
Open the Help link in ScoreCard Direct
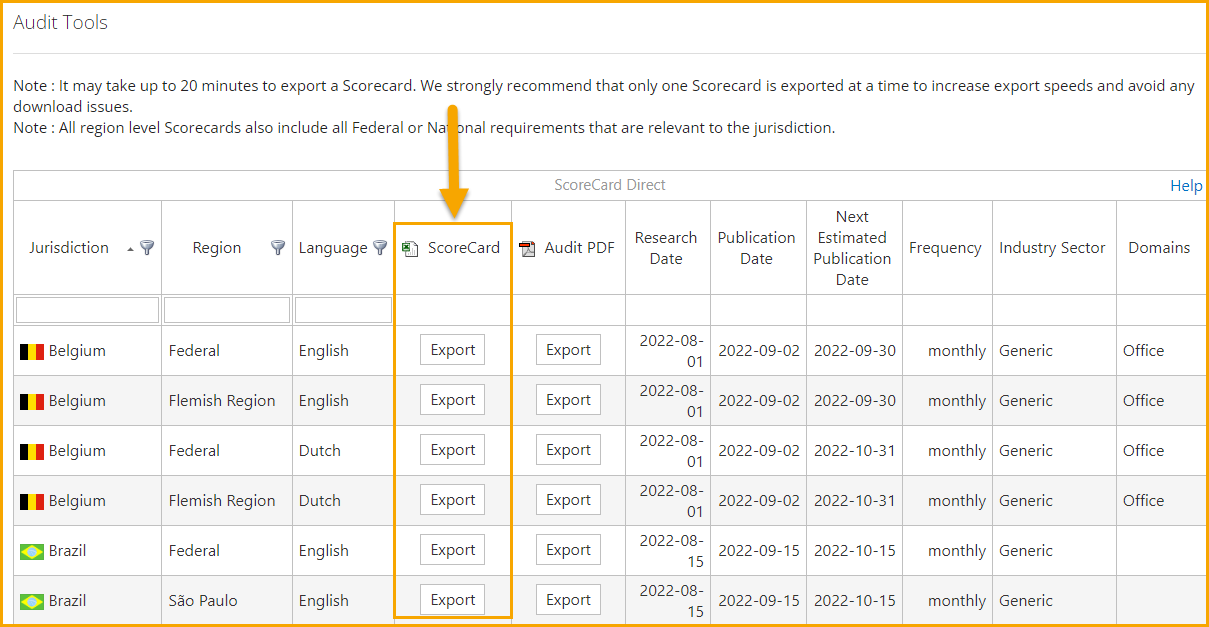(x=1186, y=186)
